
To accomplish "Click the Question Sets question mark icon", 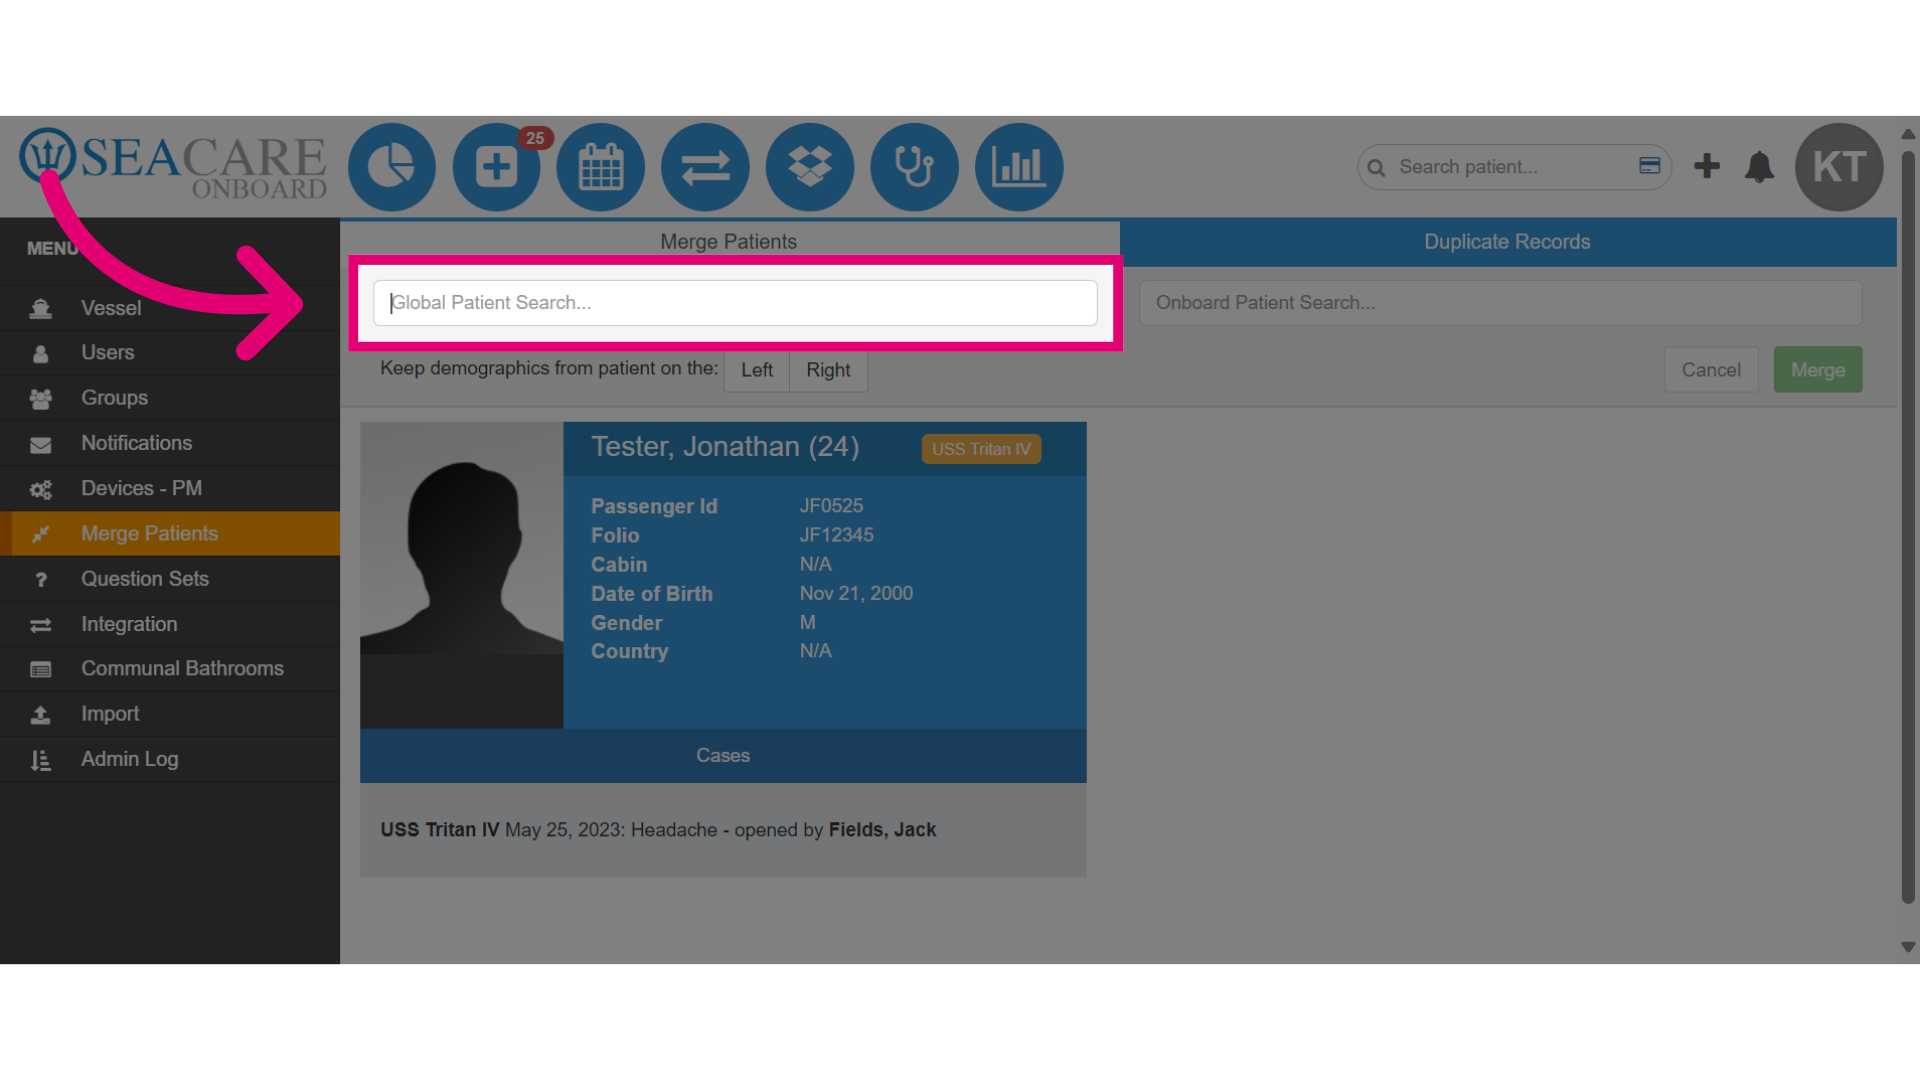I will pyautogui.click(x=41, y=580).
